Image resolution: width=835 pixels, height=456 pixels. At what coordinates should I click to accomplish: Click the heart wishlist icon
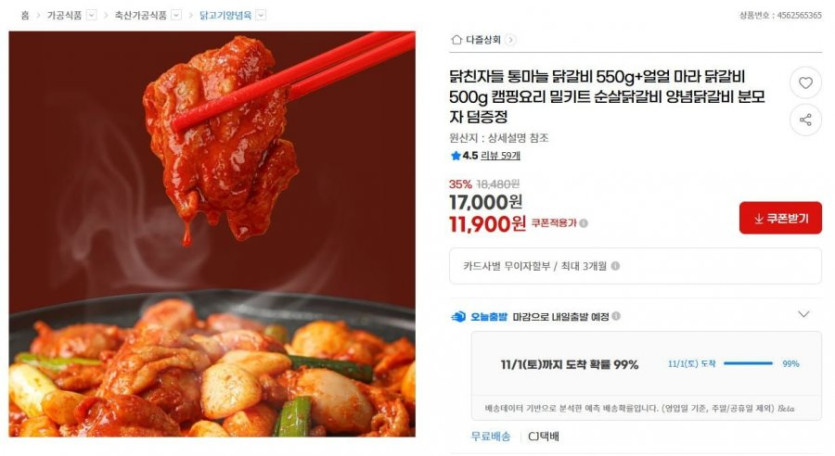click(805, 83)
